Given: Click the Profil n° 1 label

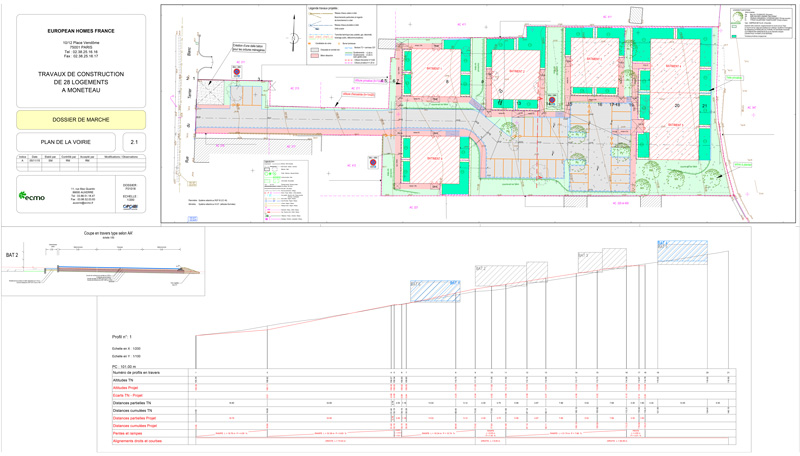Looking at the screenshot, I should tap(124, 338).
